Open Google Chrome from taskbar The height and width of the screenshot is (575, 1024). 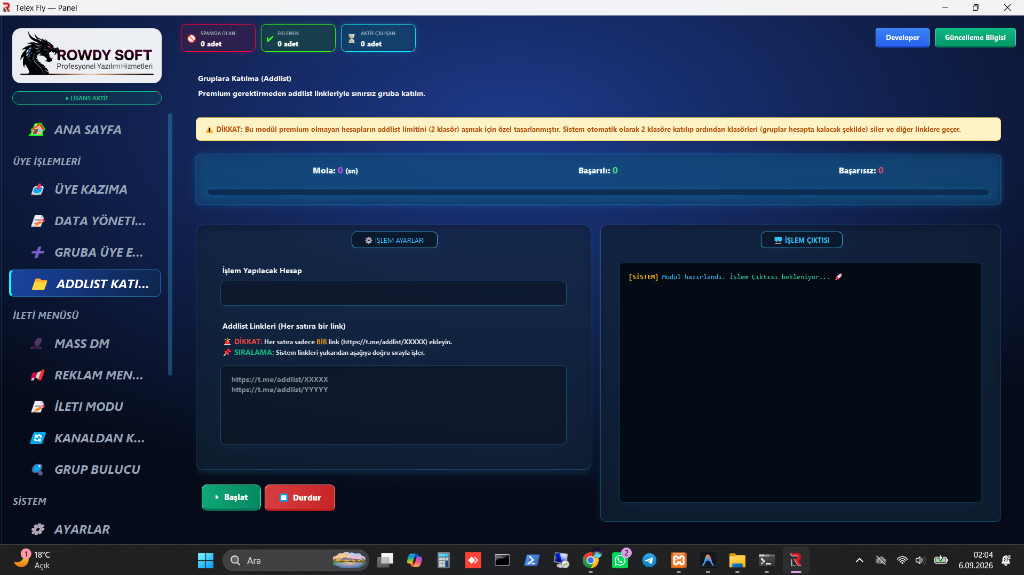(x=590, y=561)
